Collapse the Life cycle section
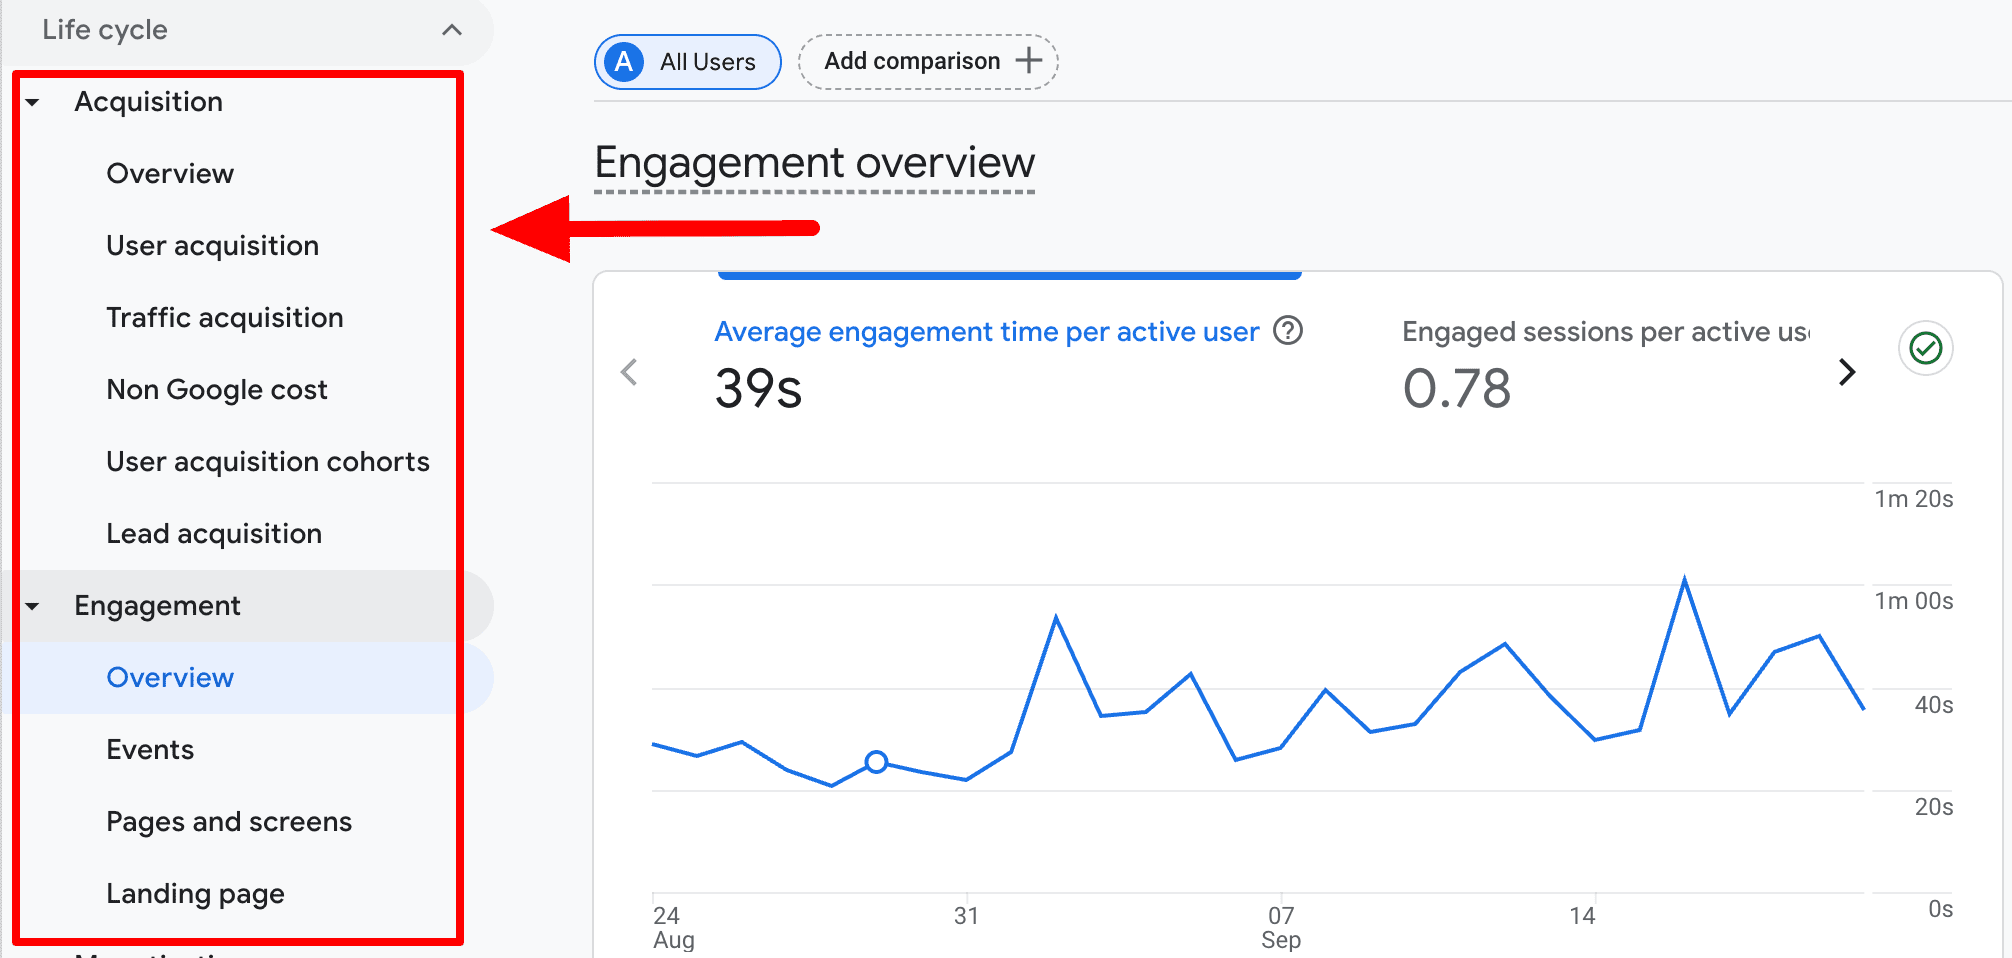The image size is (2012, 958). 452,30
